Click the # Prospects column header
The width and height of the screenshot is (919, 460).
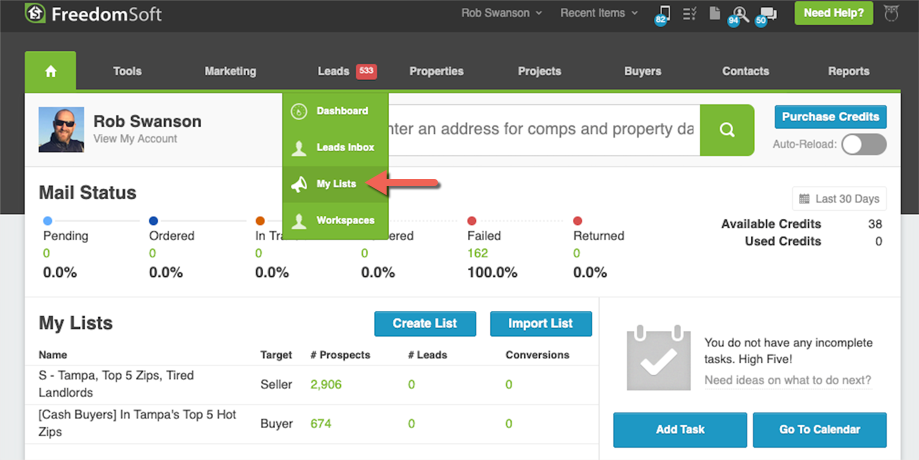tap(340, 355)
